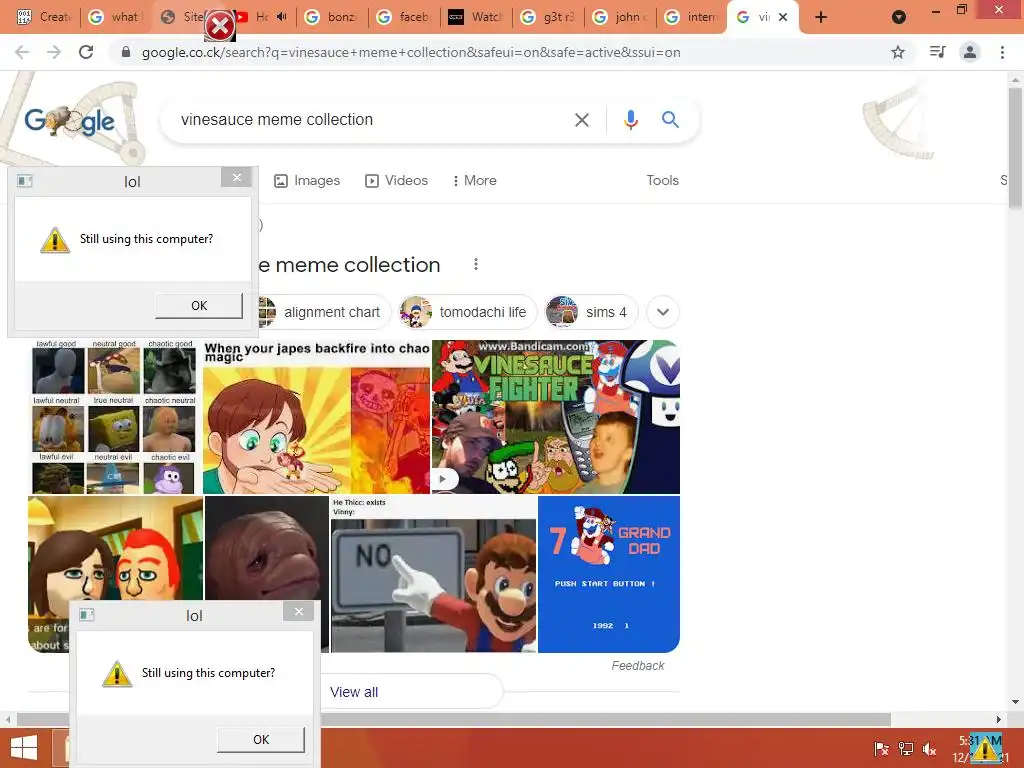
Task: Switch to the Watch tab
Action: click(475, 17)
